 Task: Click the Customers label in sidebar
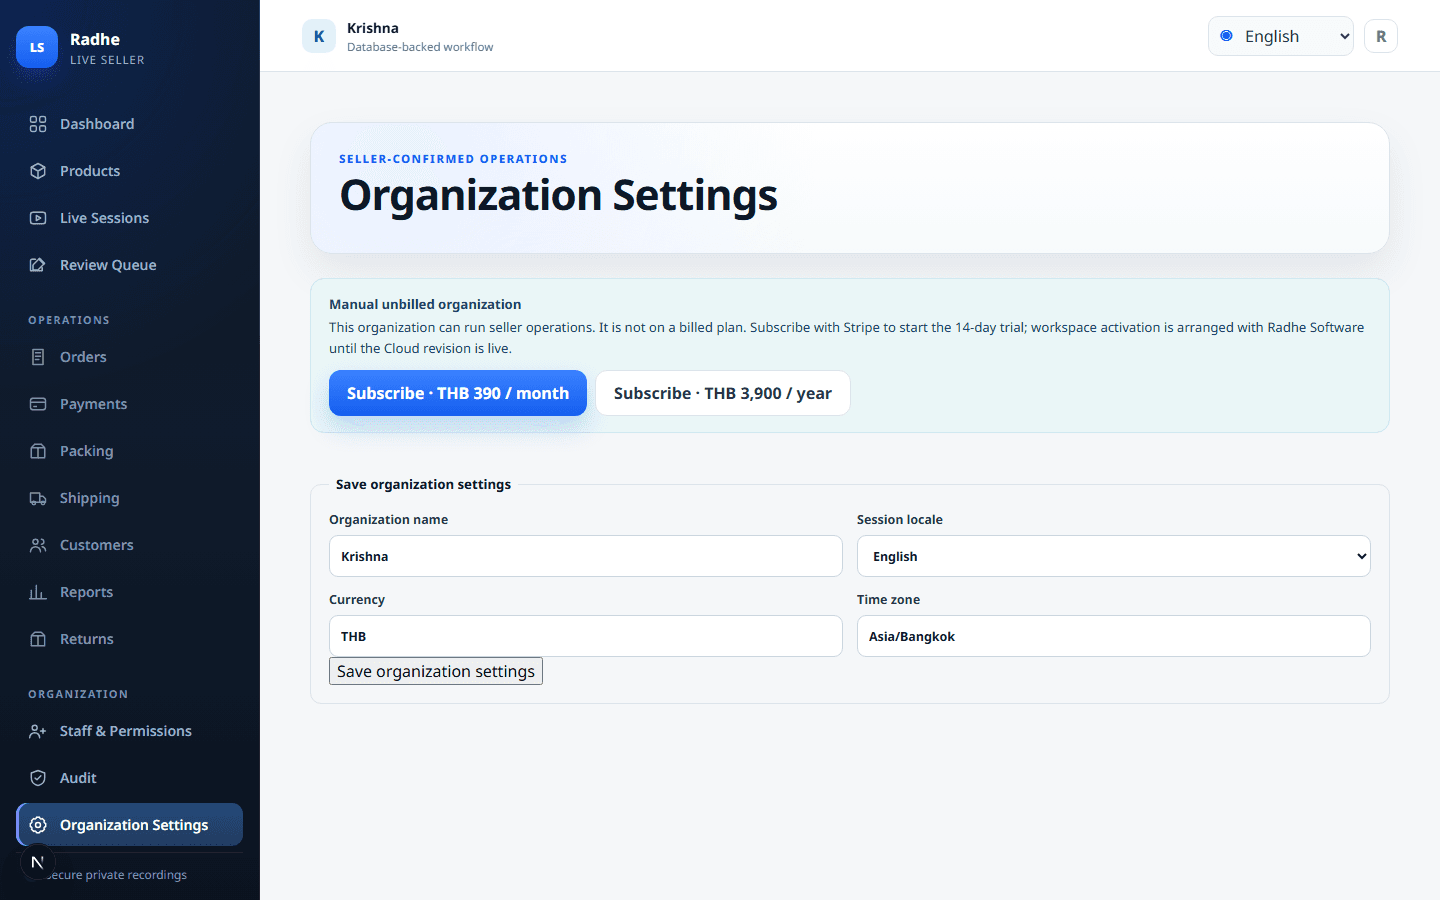(96, 545)
